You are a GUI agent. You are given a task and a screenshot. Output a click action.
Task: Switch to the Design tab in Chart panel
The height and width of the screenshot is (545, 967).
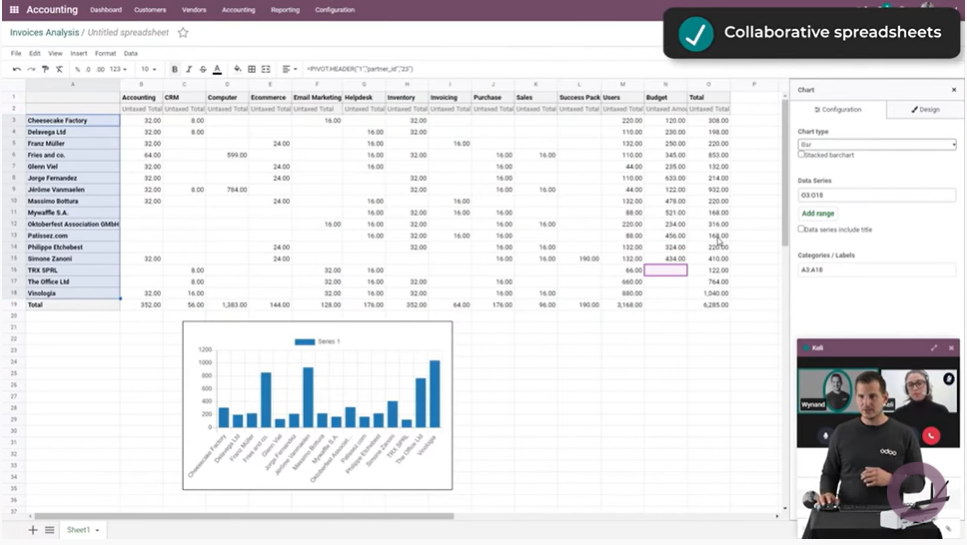pos(924,109)
